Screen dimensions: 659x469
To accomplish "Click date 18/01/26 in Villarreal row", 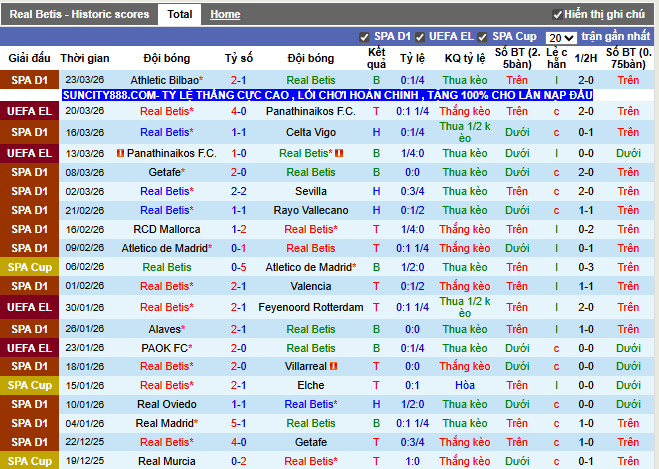I will coord(84,366).
